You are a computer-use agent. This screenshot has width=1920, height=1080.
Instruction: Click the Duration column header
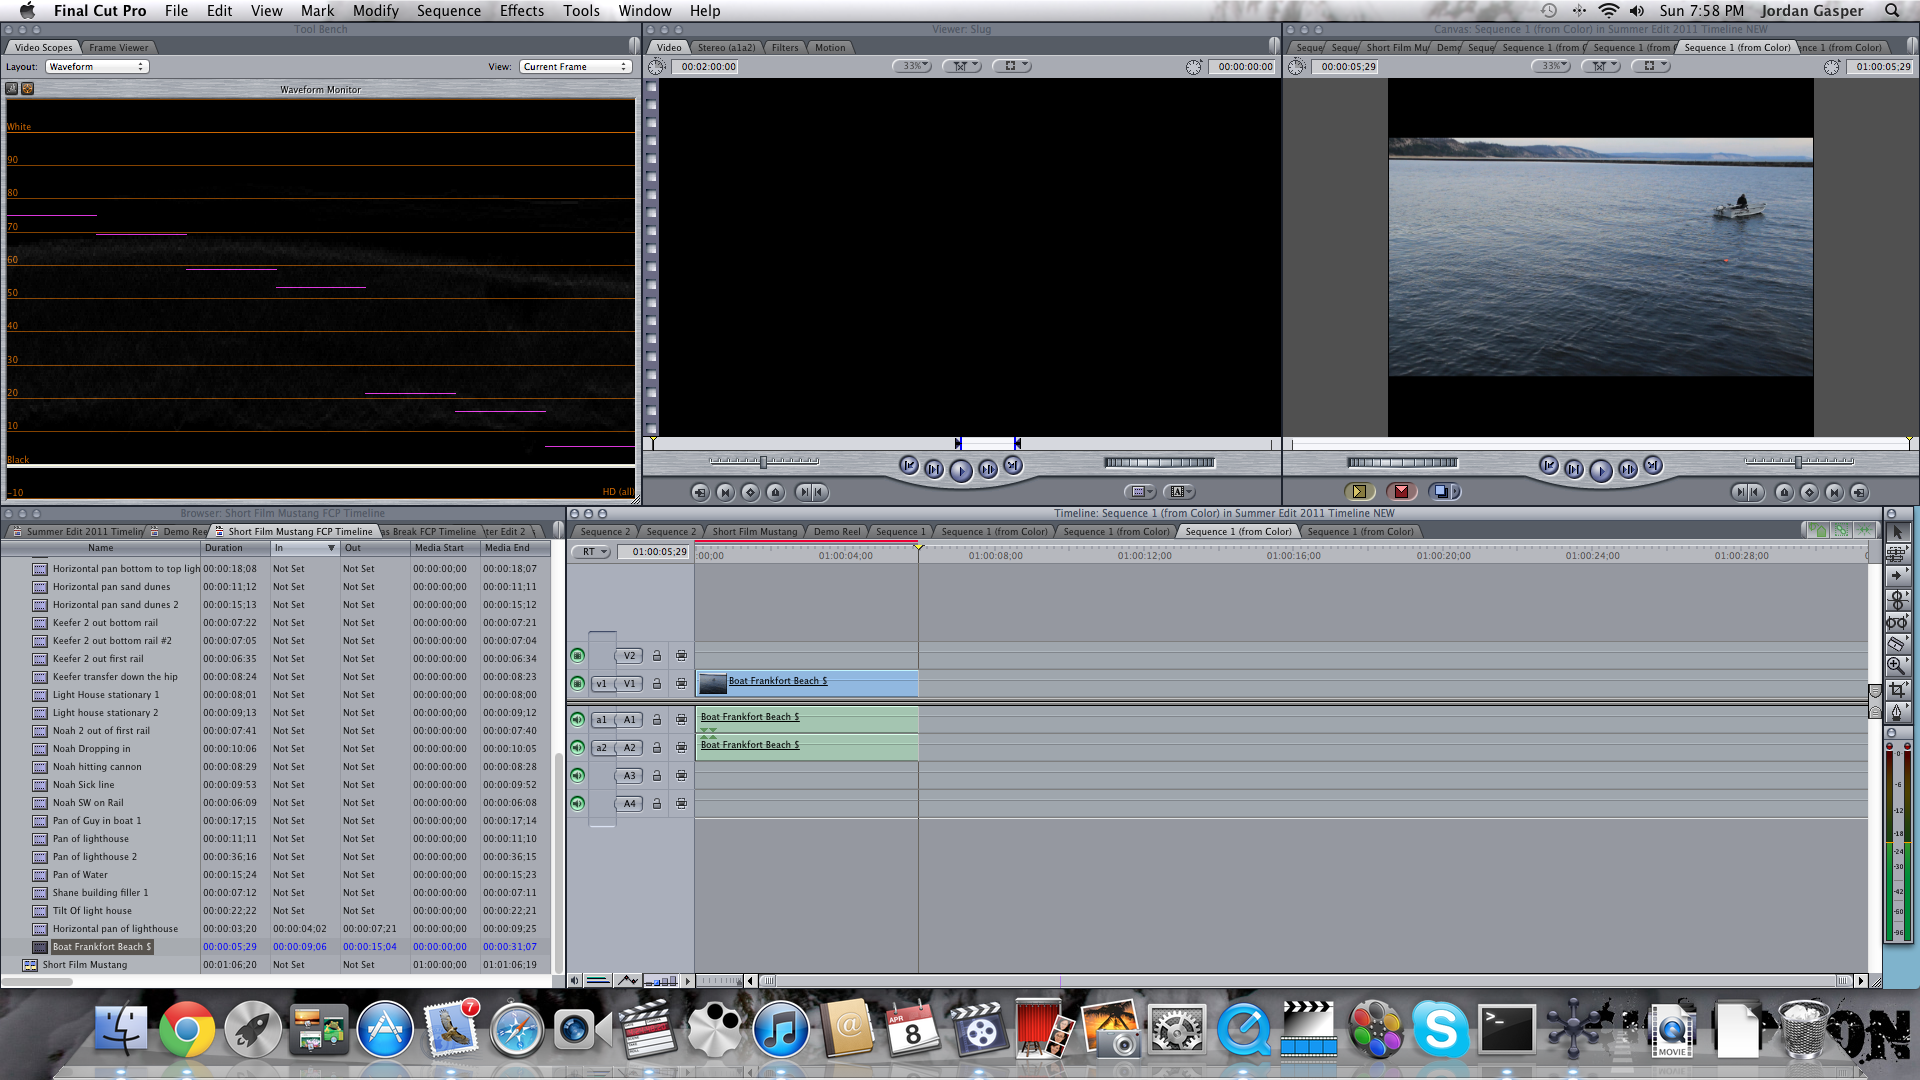coord(224,548)
